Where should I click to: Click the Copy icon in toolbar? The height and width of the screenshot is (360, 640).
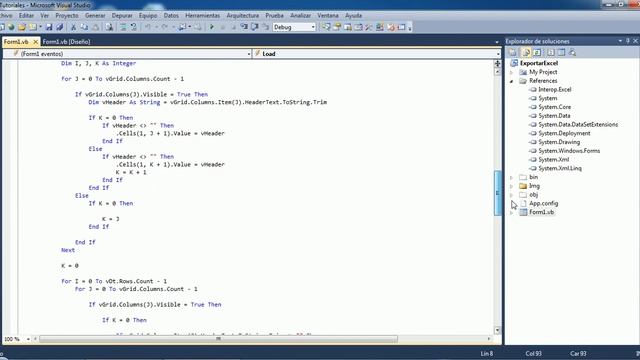[x=84, y=27]
